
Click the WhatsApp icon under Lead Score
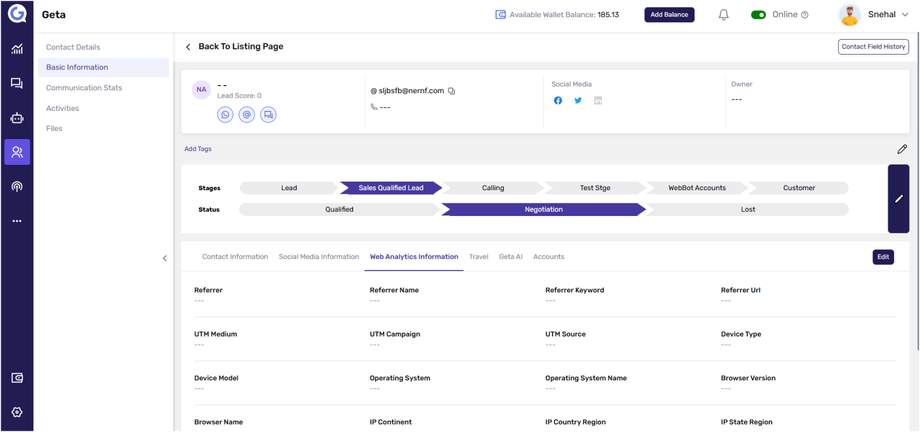(x=225, y=115)
